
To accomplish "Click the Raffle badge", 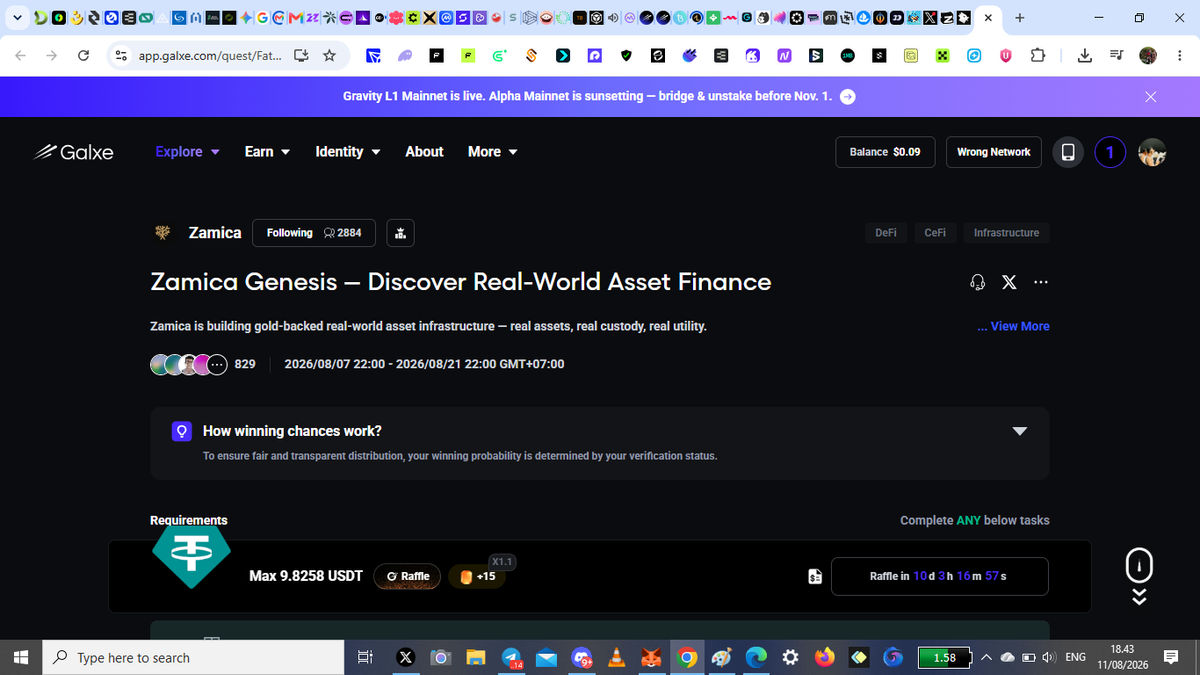I will (407, 576).
